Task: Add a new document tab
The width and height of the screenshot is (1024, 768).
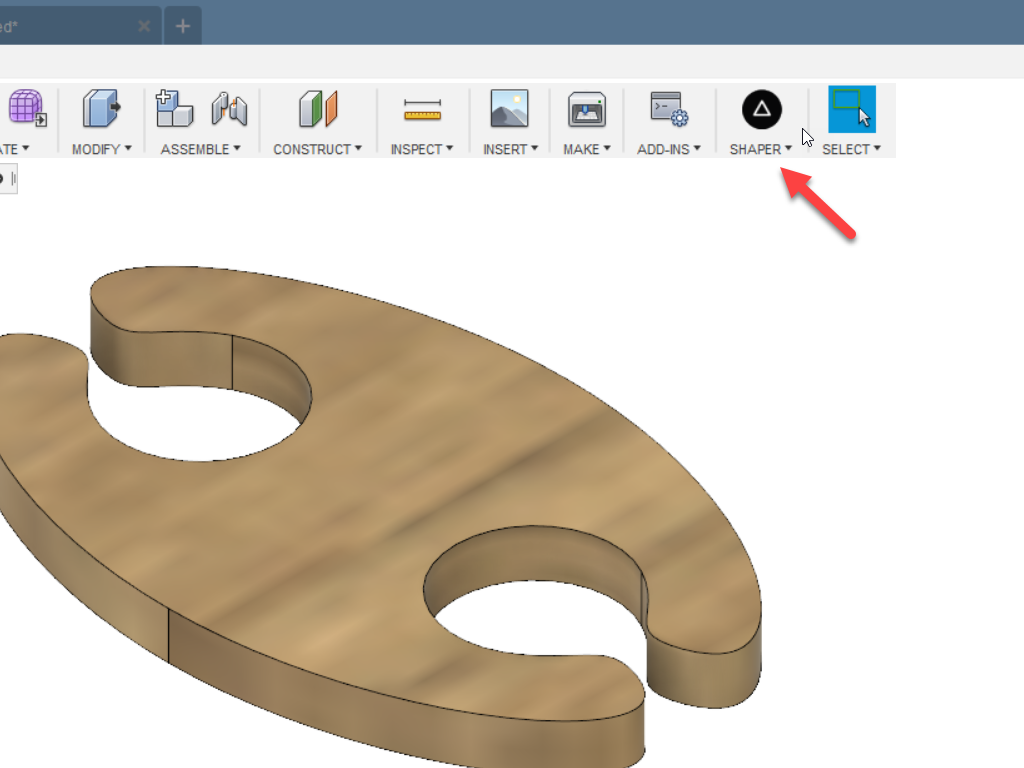Action: coord(183,26)
